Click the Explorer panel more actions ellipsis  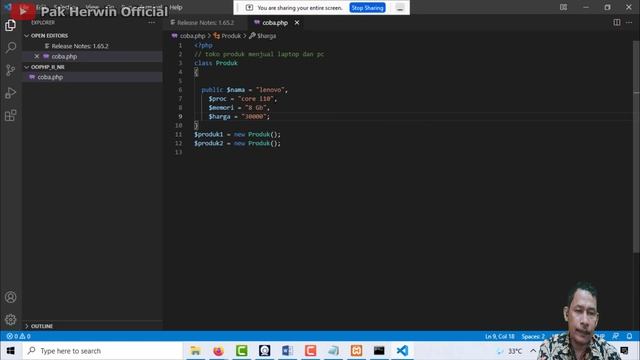[152, 22]
